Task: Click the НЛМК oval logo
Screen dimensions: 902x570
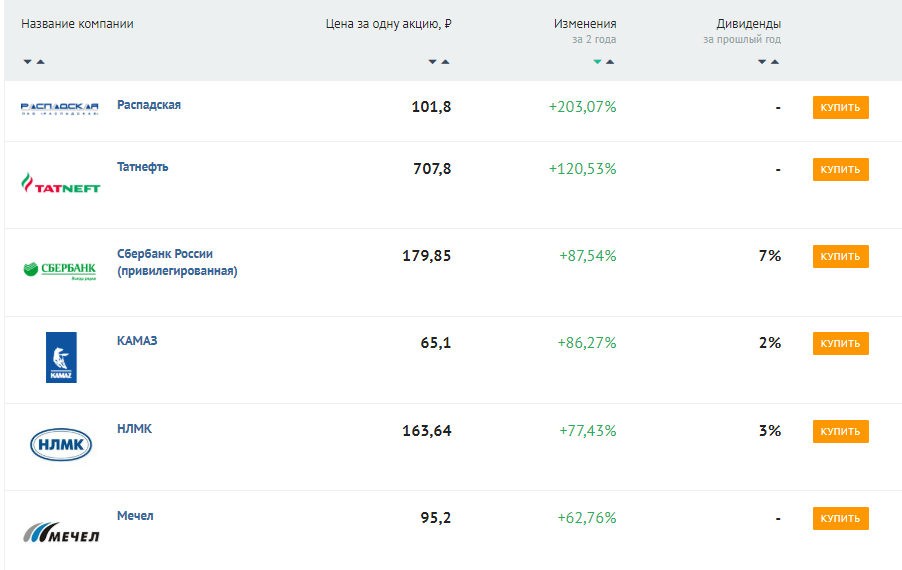Action: [x=60, y=444]
